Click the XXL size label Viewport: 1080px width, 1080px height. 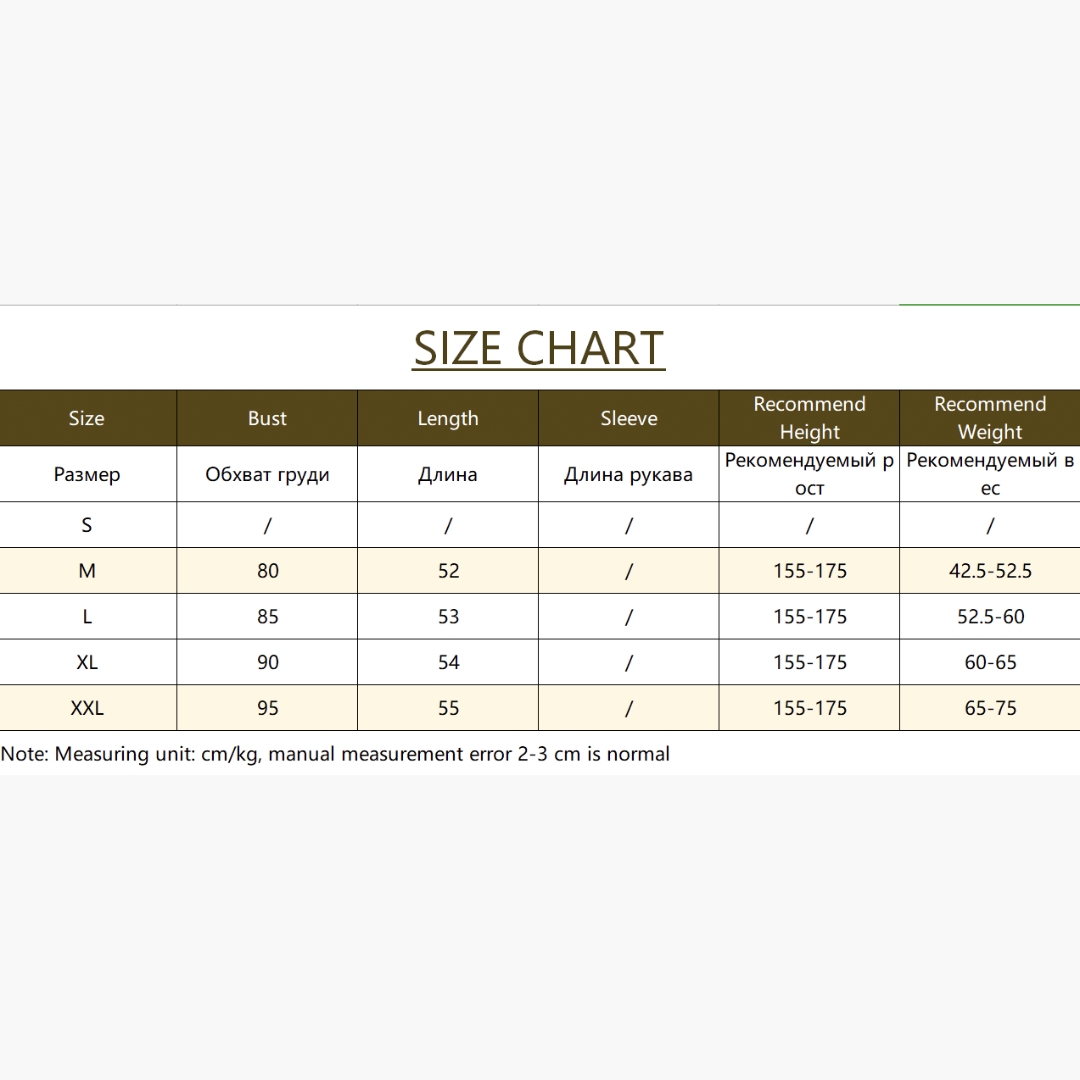pos(87,708)
